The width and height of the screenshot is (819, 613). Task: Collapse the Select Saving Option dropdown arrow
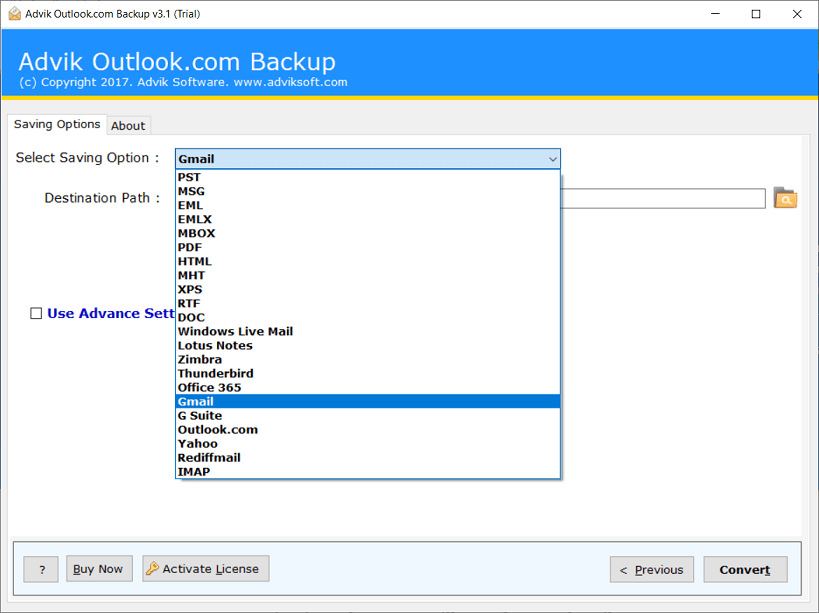pyautogui.click(x=552, y=159)
